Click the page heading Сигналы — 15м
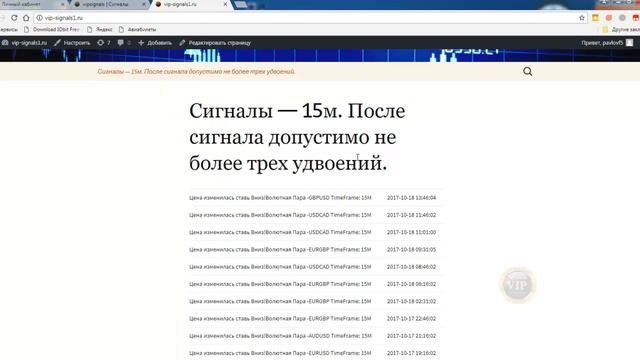This screenshot has width=640, height=360. click(x=297, y=137)
